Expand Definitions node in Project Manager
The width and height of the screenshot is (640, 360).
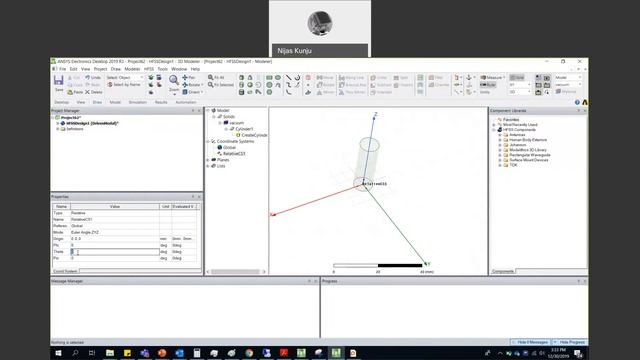click(x=58, y=129)
